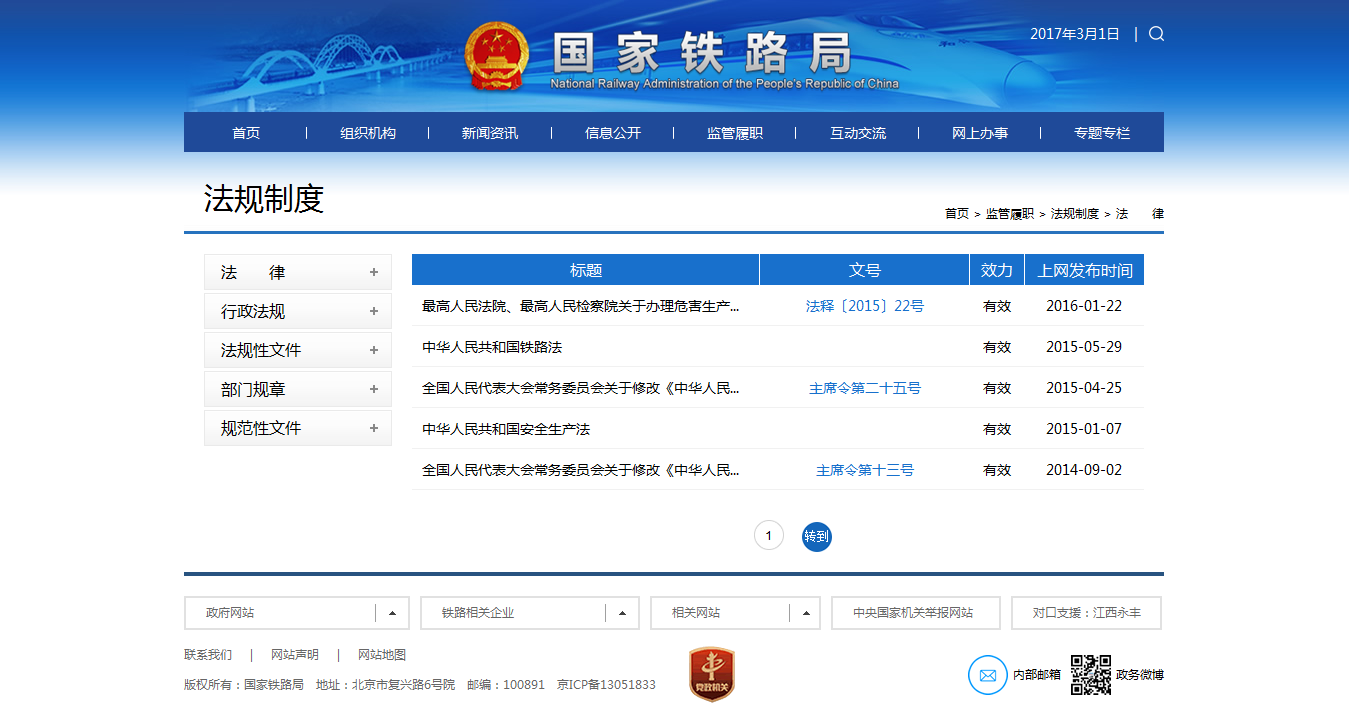Click the national emblem logo
Image resolution: width=1349 pixels, height=725 pixels.
click(497, 56)
